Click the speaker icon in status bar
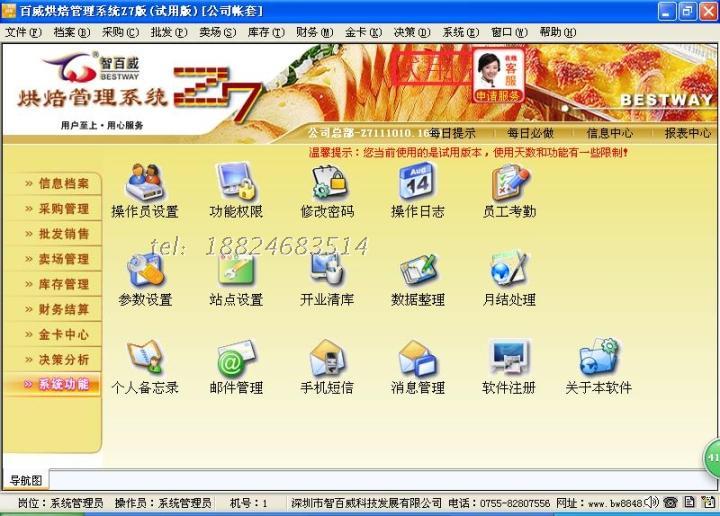The image size is (720, 516). click(651, 502)
